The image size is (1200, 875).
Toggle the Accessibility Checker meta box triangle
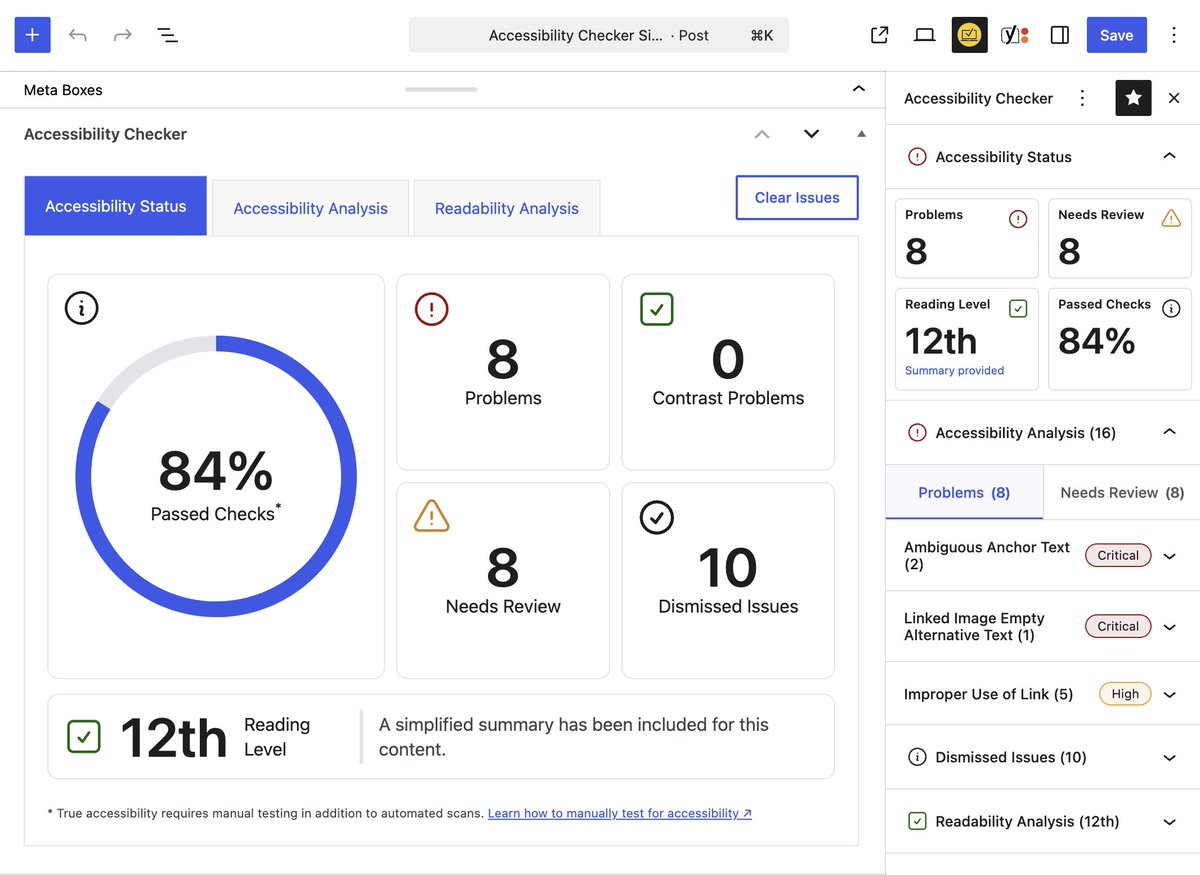(861, 134)
